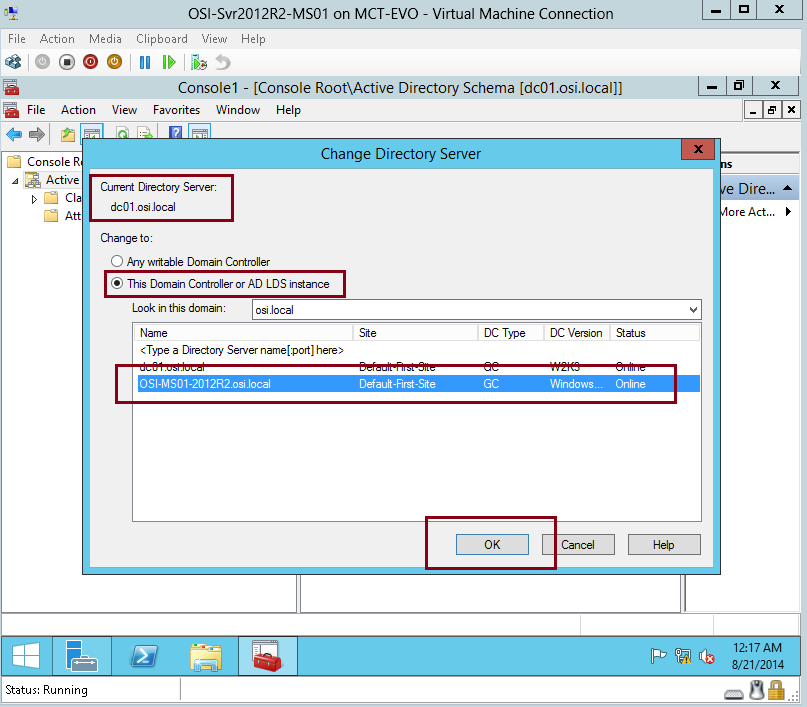Click the Ctrl+Alt+Del icon in VM toolbar
This screenshot has height=707, width=807.
[x=13, y=62]
